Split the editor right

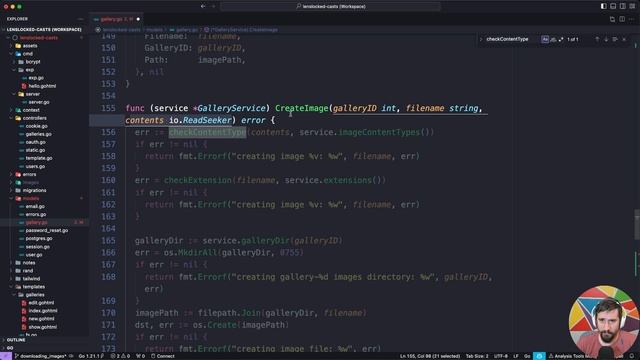click(622, 19)
